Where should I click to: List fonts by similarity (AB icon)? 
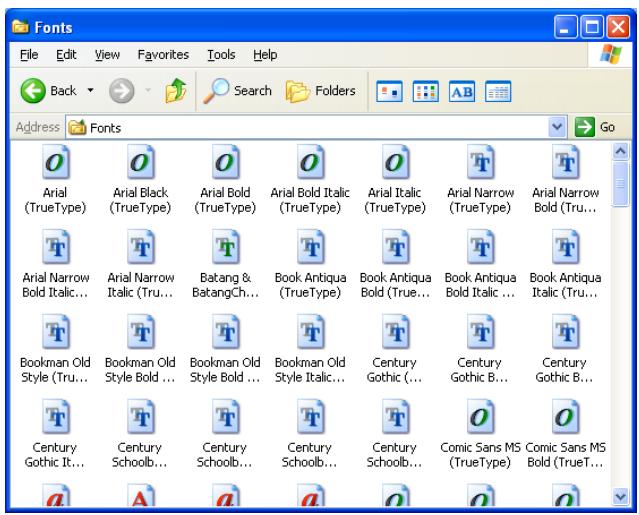[462, 91]
